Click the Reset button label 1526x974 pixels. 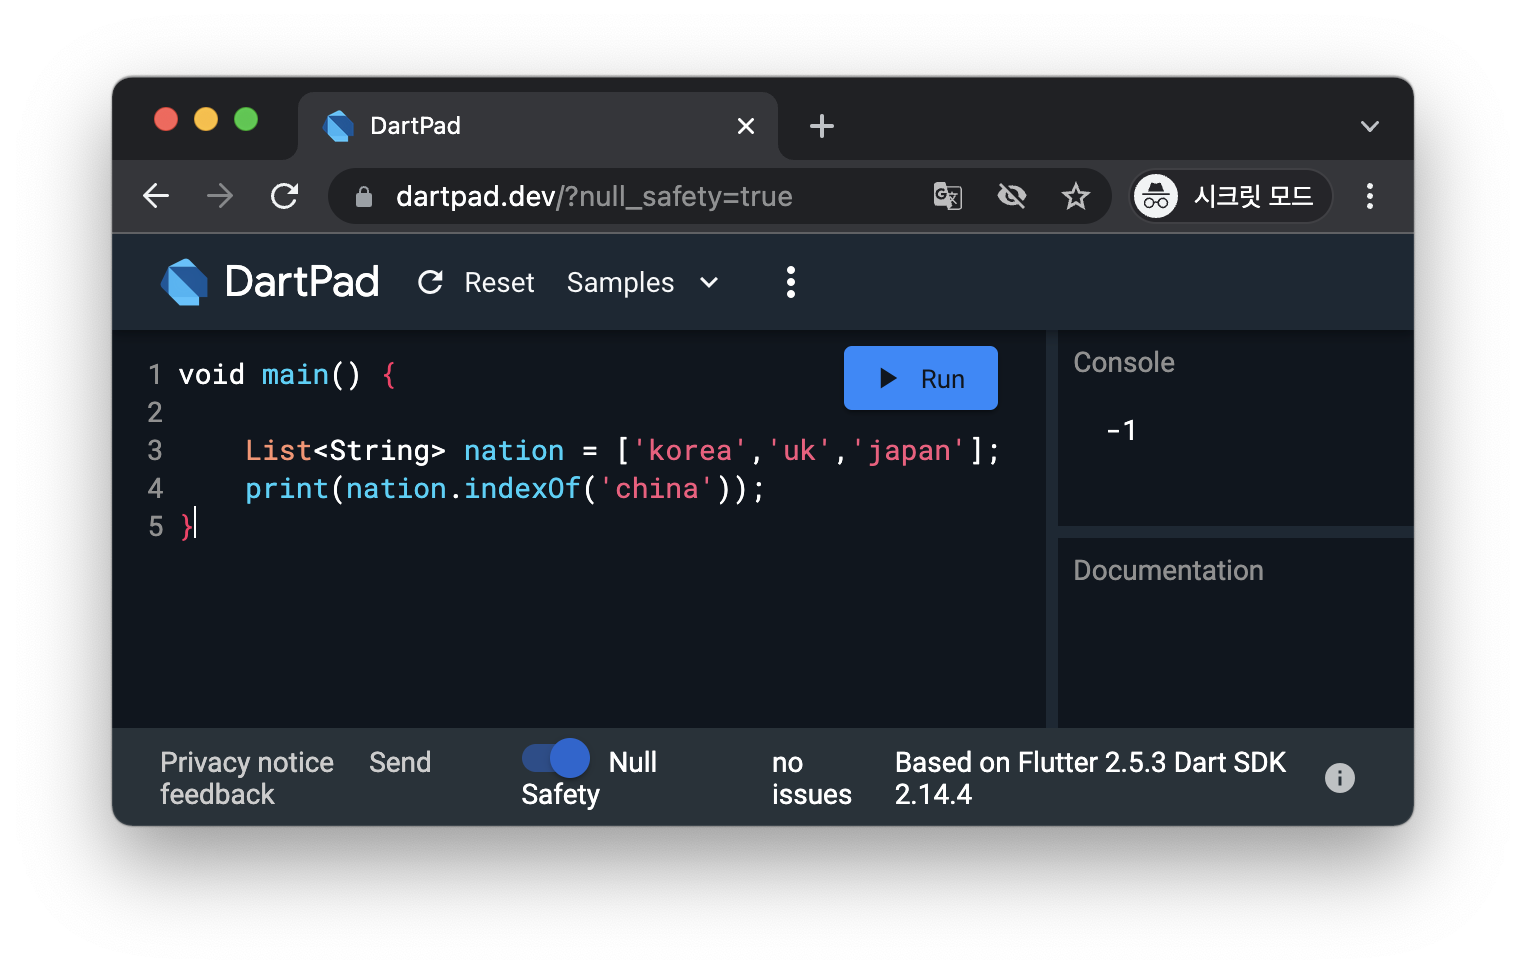tap(499, 283)
